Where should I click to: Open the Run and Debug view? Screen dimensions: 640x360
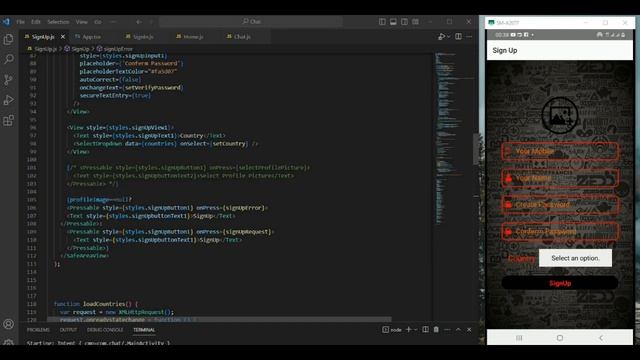pyautogui.click(x=9, y=100)
